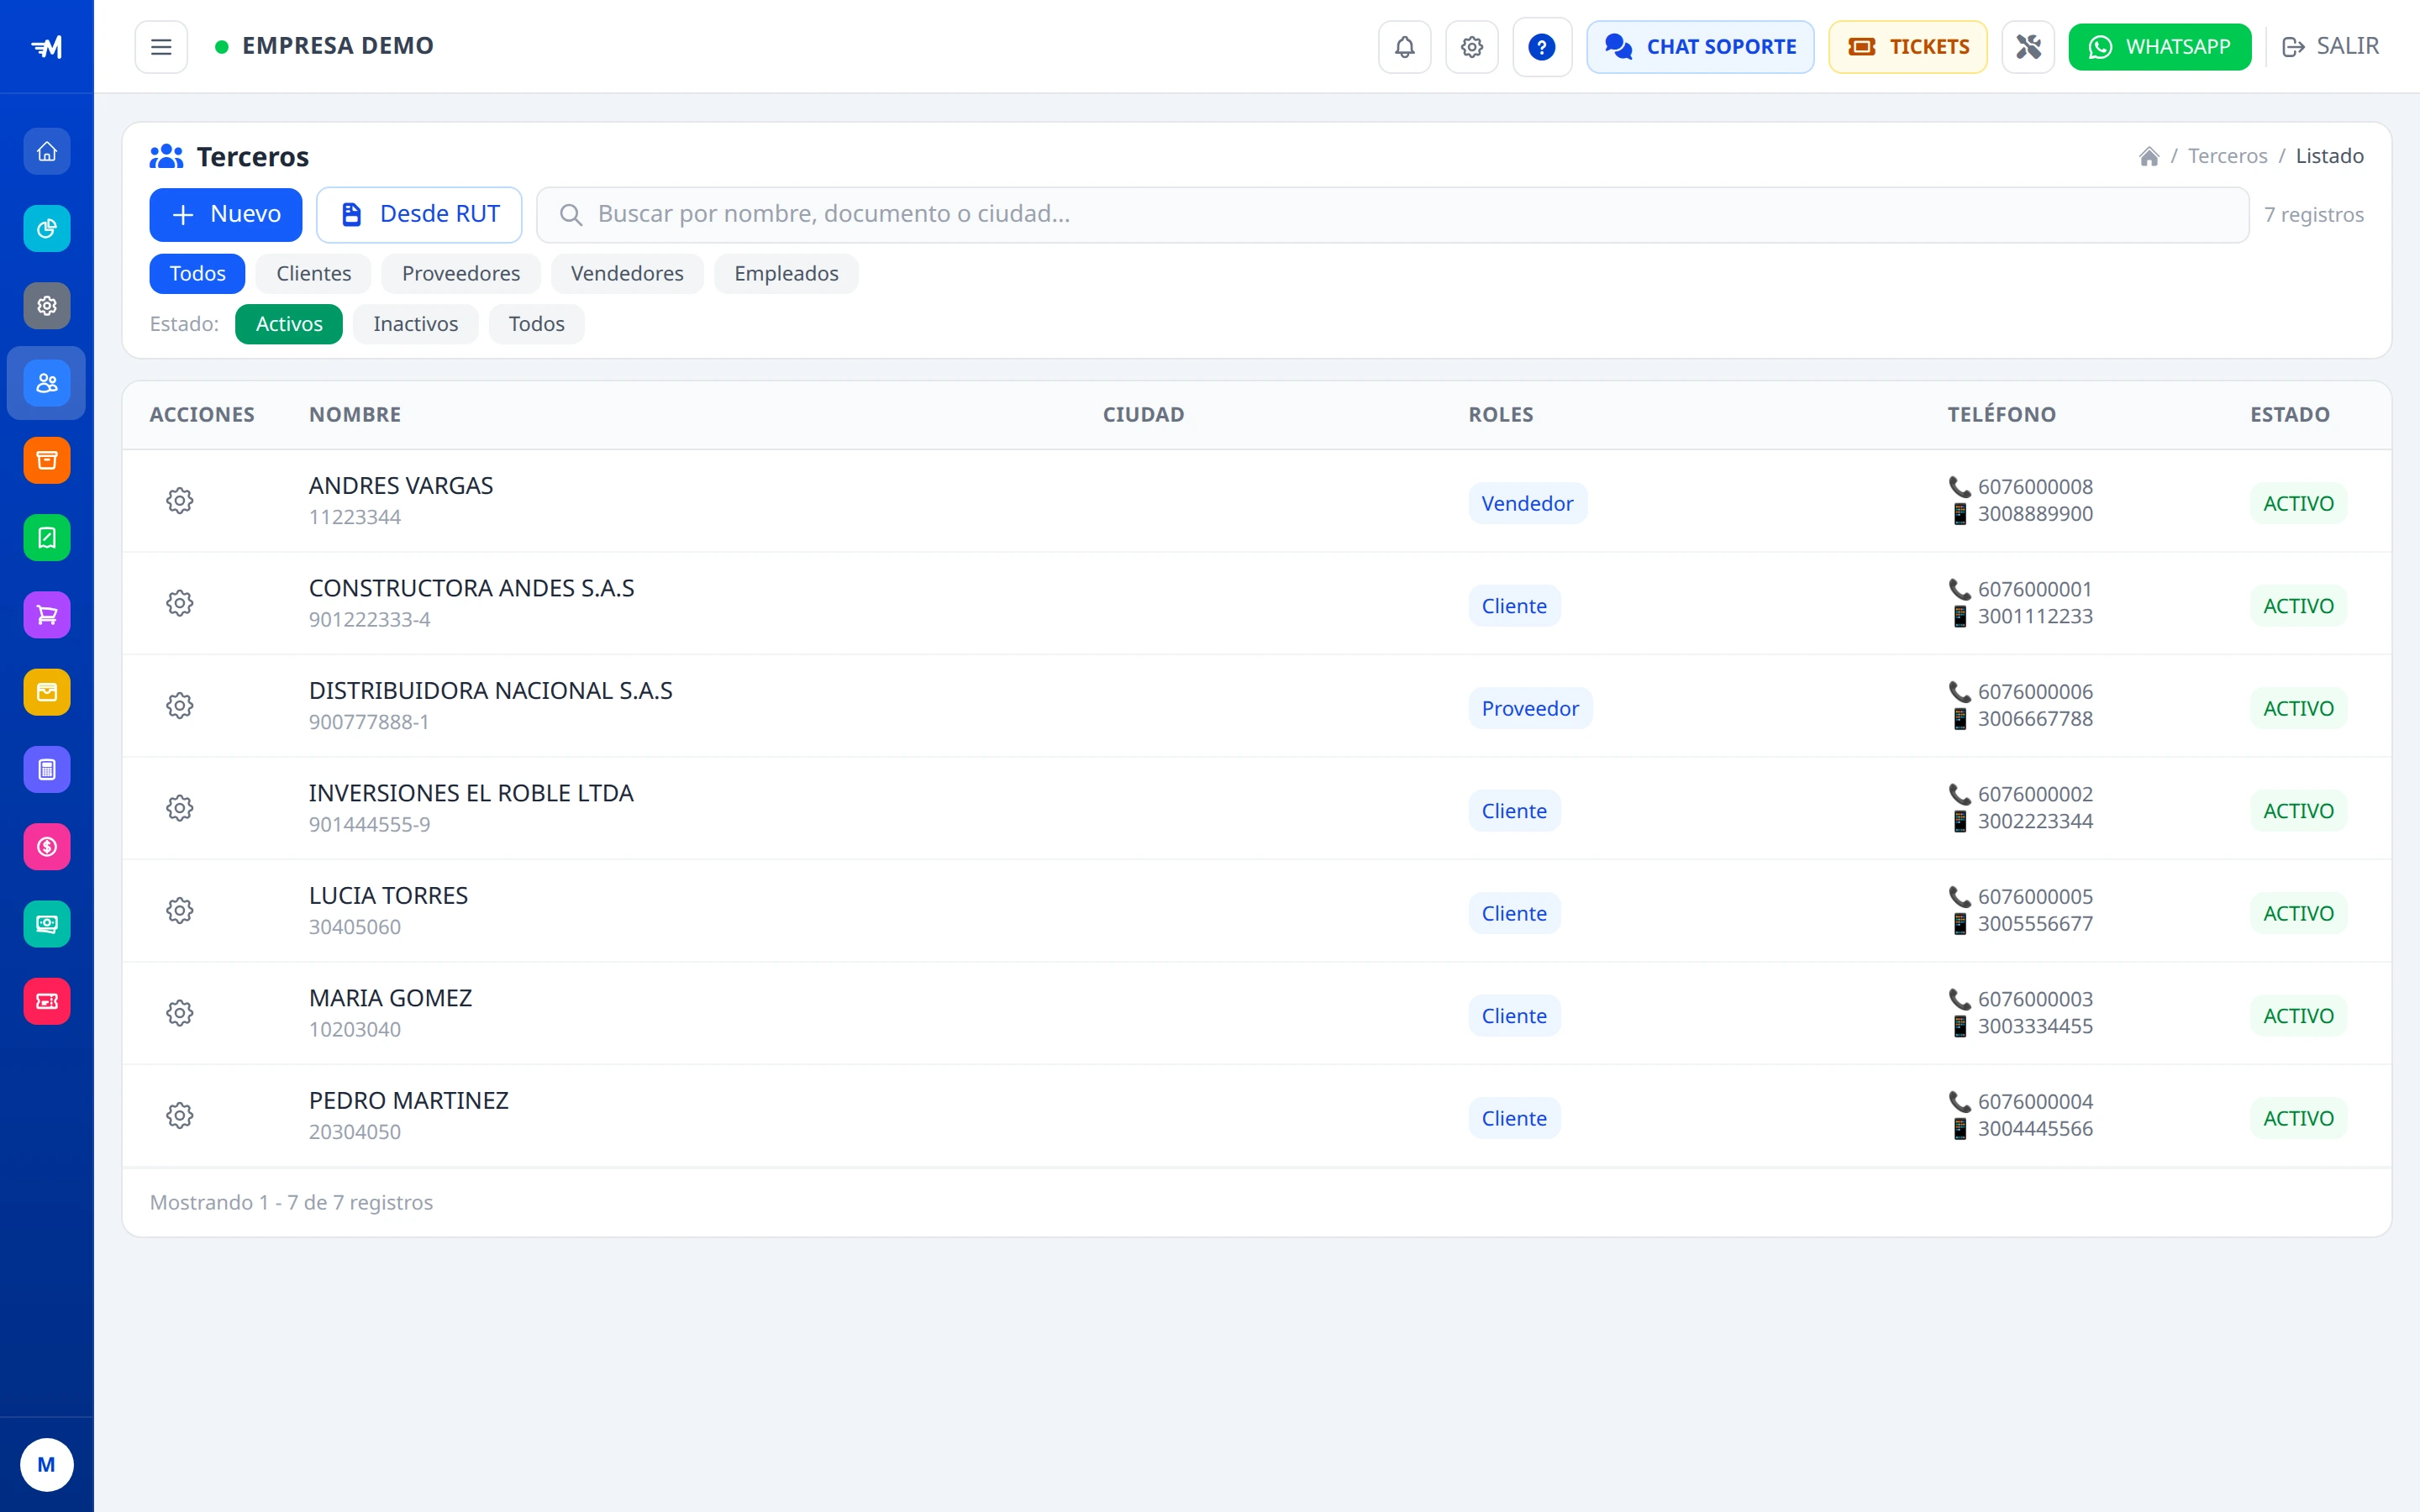
Task: Open the wrench and screwdriver tools icon
Action: pyautogui.click(x=2027, y=47)
